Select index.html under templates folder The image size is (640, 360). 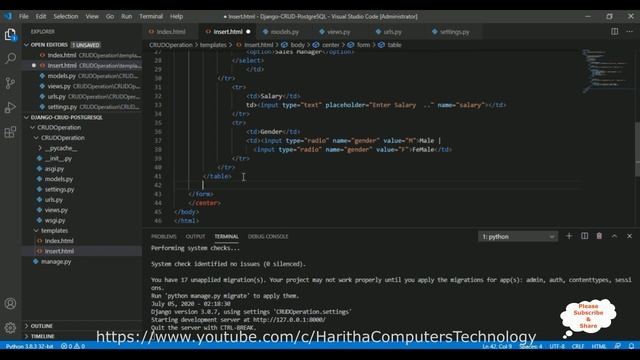coord(59,241)
